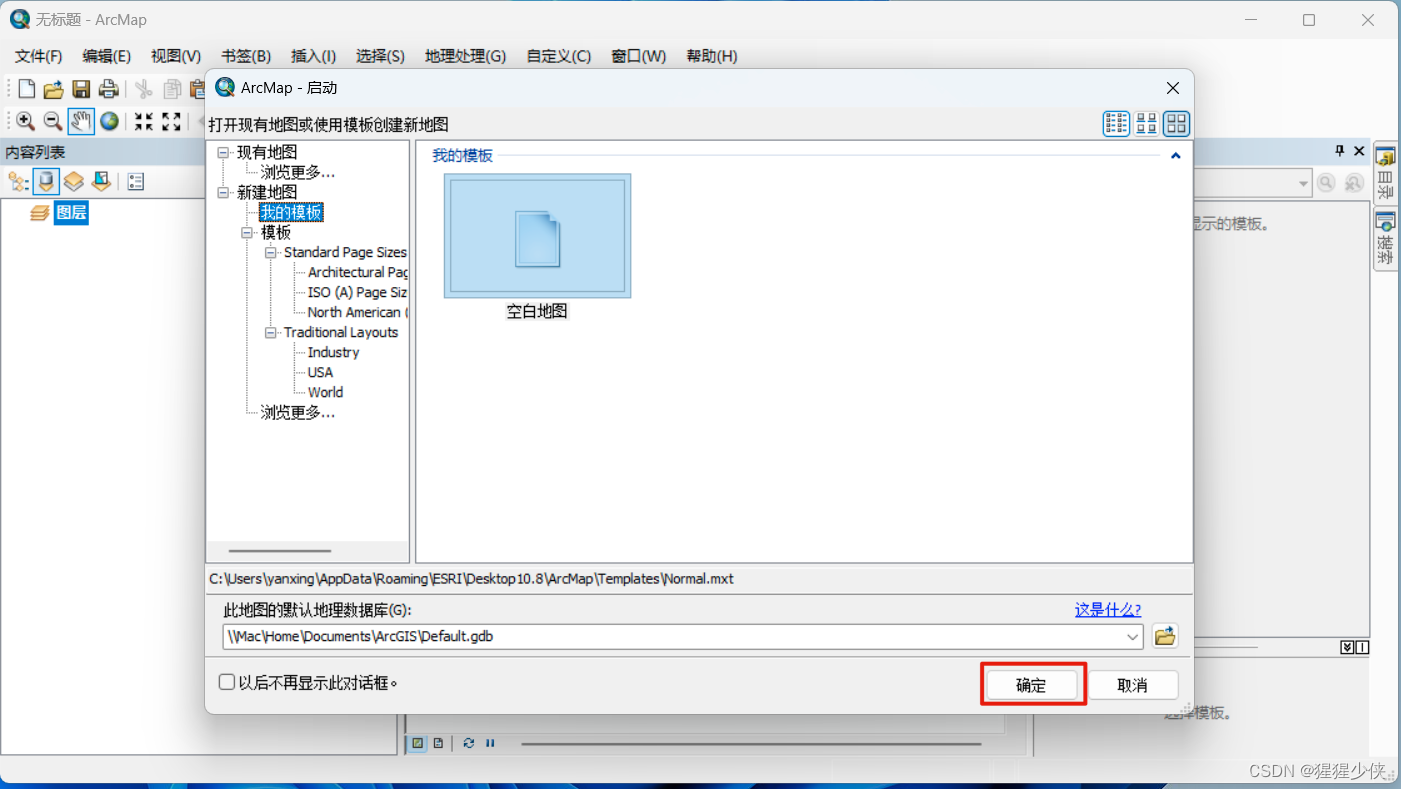
Task: Select the Industry tree item
Action: tap(333, 353)
